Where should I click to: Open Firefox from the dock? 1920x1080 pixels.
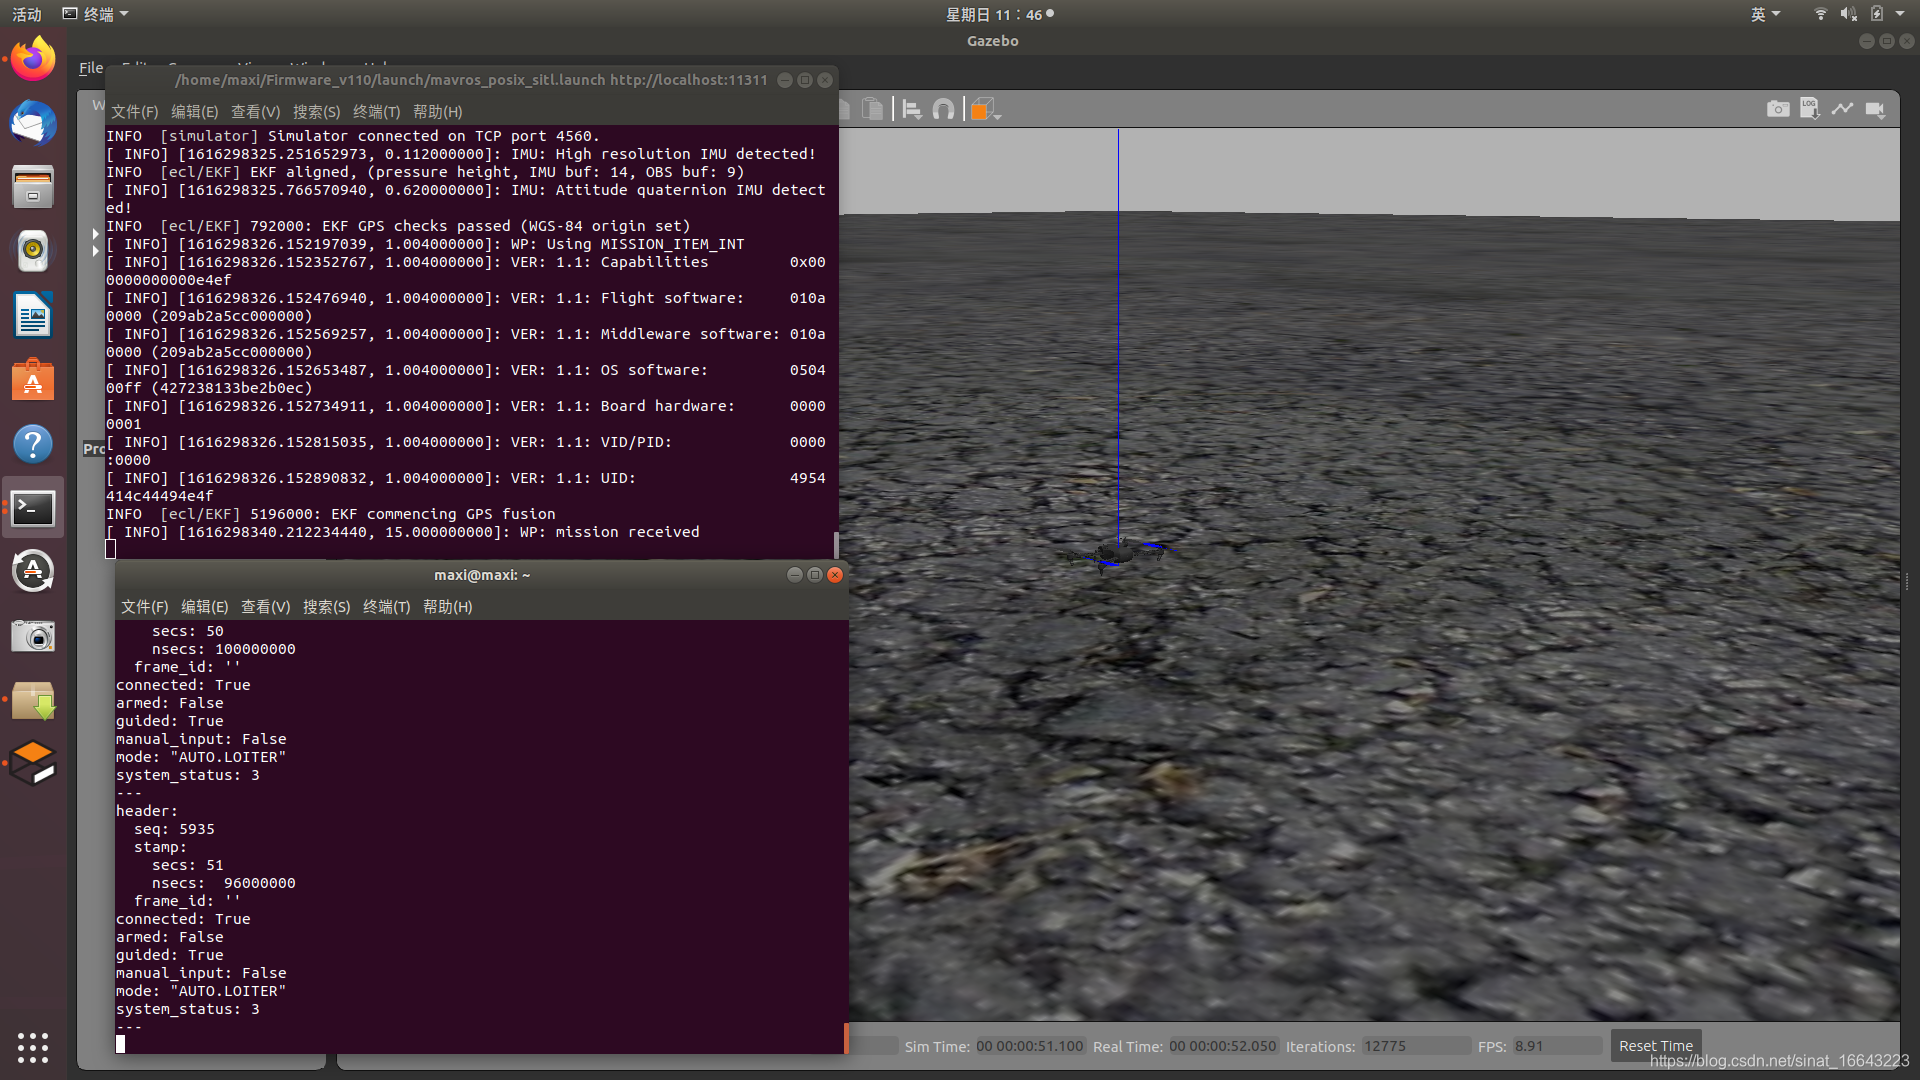33,59
